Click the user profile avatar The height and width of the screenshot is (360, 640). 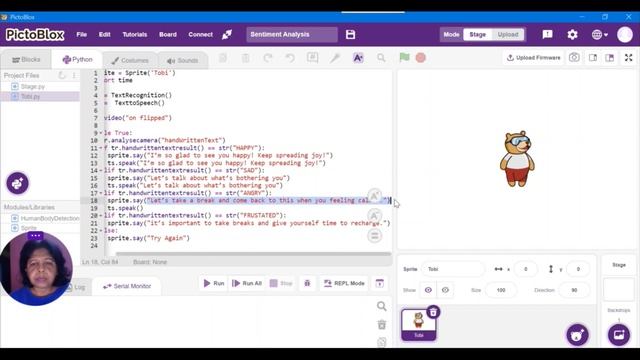624,35
